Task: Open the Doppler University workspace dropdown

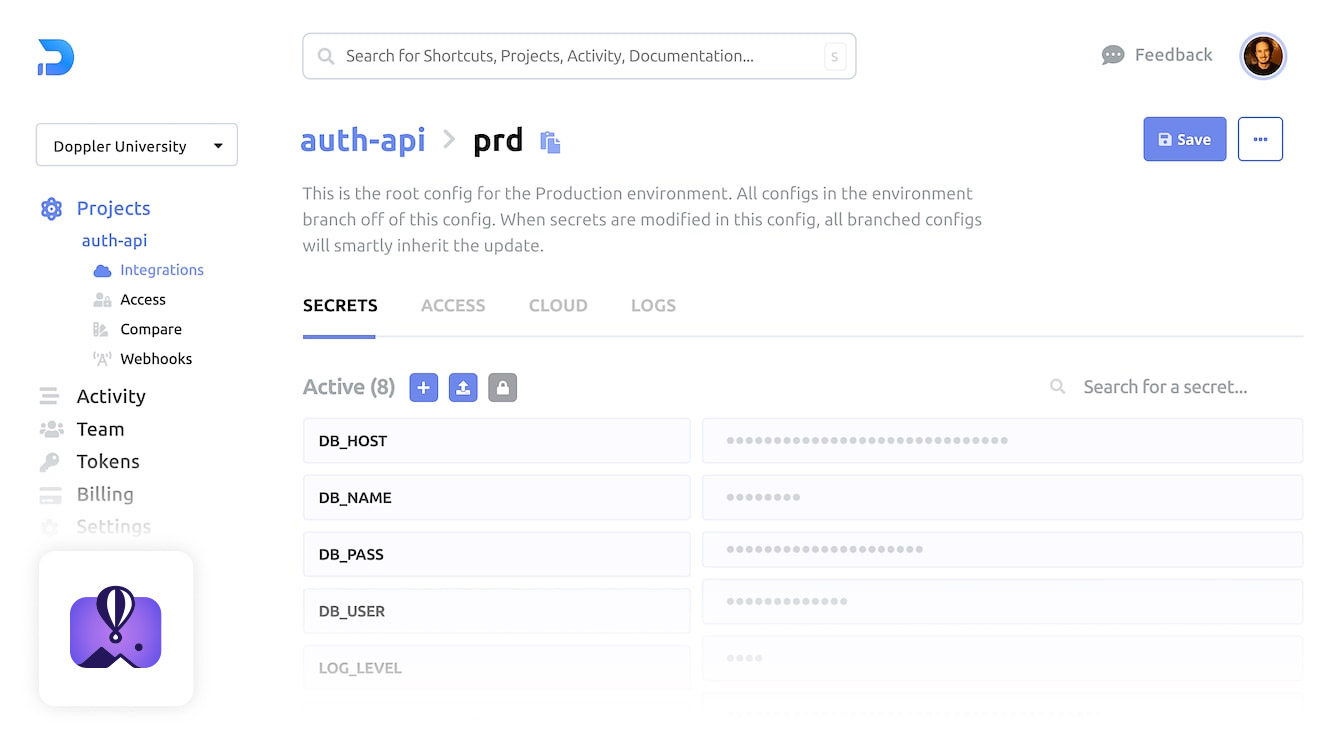Action: [x=136, y=145]
